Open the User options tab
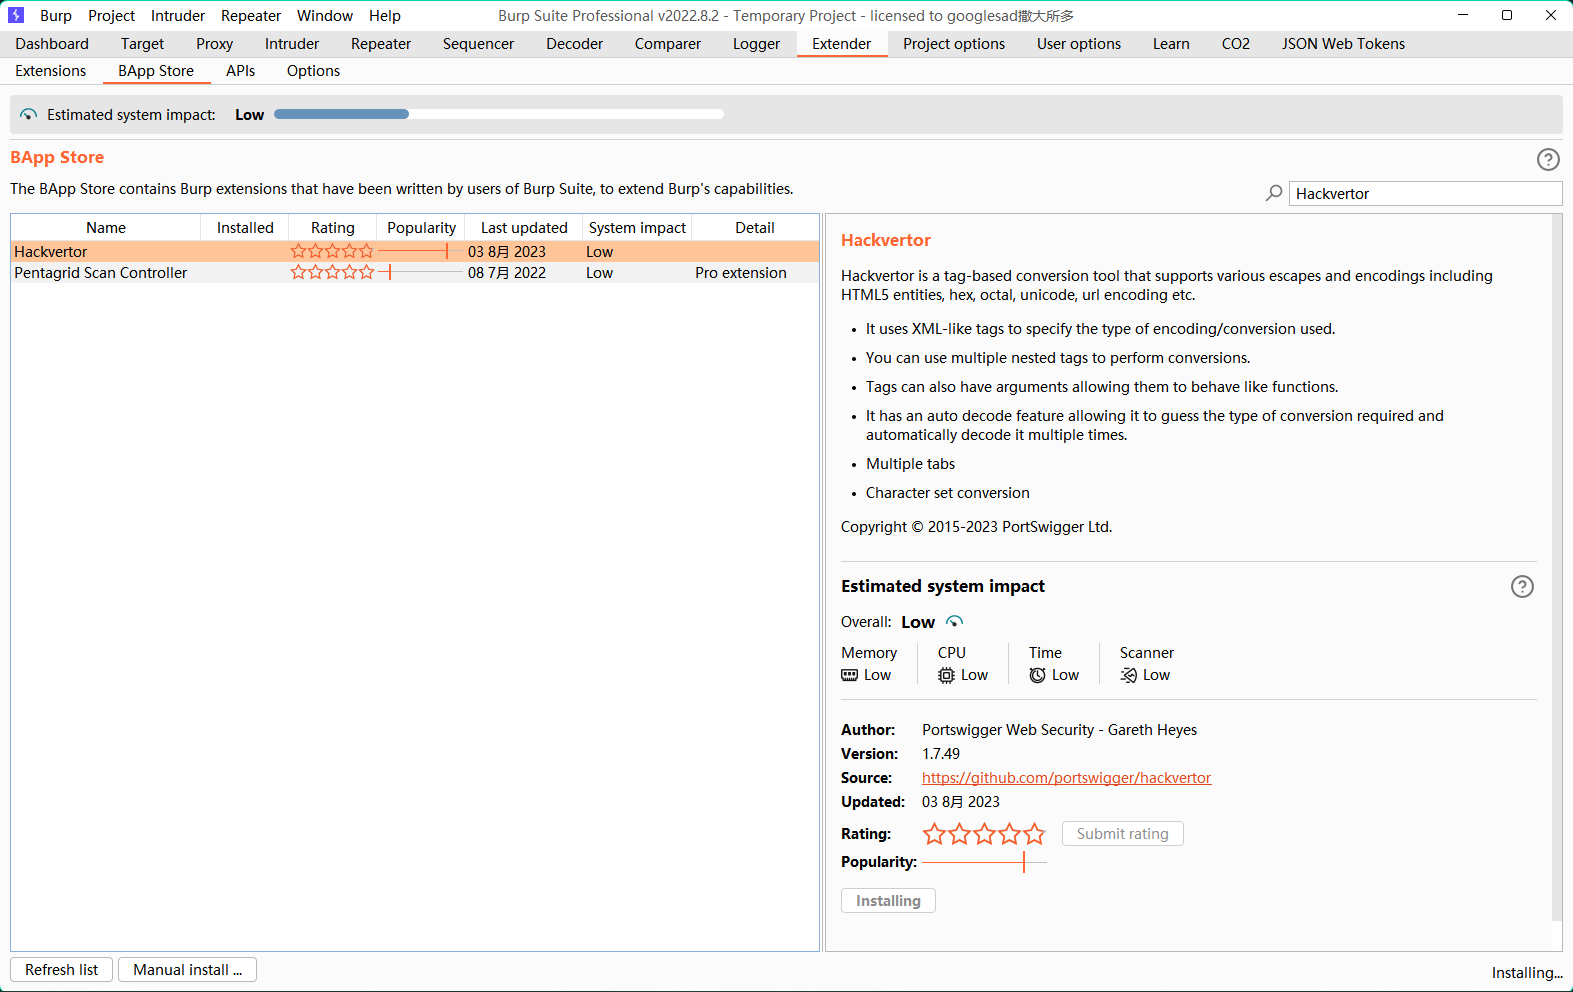This screenshot has width=1573, height=992. pos(1079,44)
